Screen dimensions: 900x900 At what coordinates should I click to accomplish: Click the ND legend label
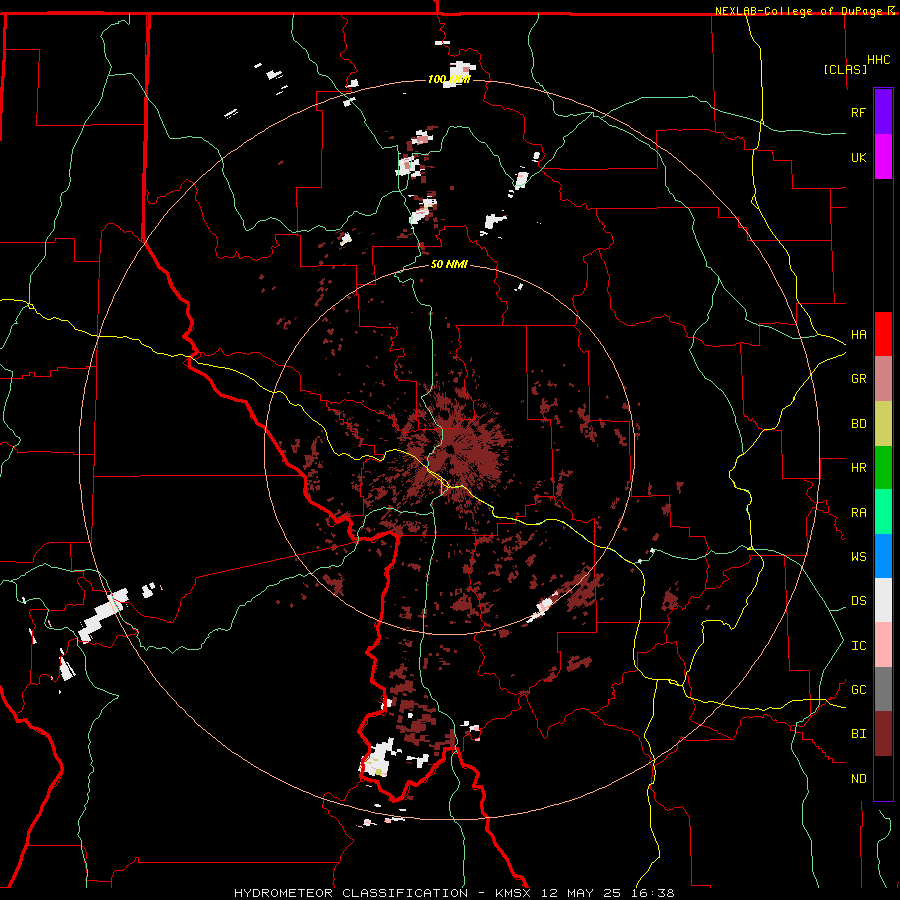click(858, 778)
